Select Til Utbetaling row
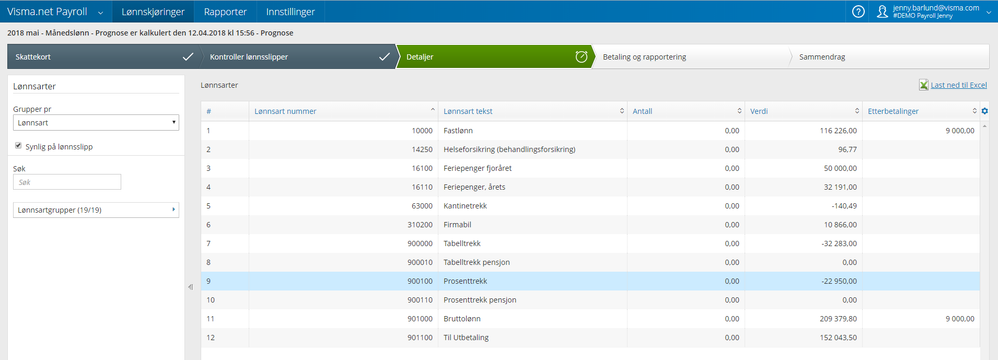 [591, 338]
